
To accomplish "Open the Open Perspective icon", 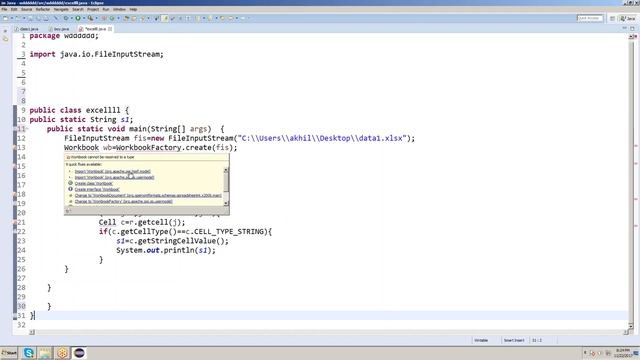I will [612, 18].
